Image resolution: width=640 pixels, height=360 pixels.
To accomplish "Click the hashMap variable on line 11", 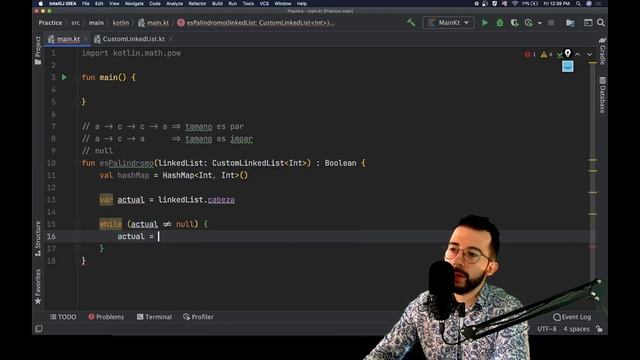I will (x=133, y=175).
